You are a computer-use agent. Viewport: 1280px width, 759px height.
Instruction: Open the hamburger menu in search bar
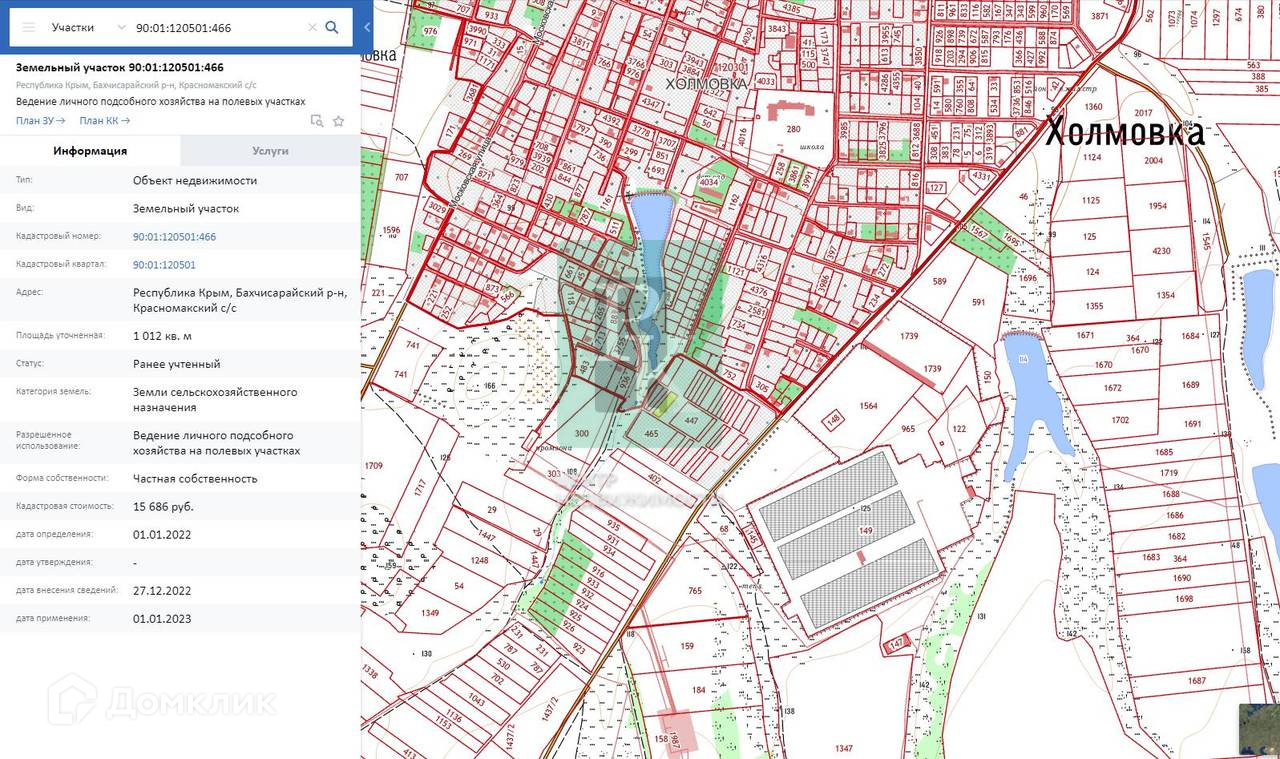(29, 28)
